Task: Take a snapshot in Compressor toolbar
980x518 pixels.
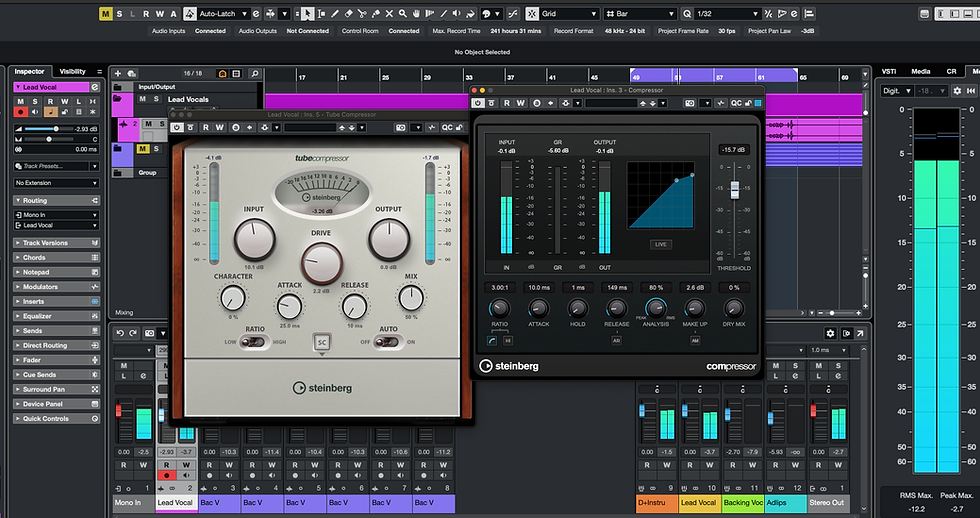Action: coord(689,103)
